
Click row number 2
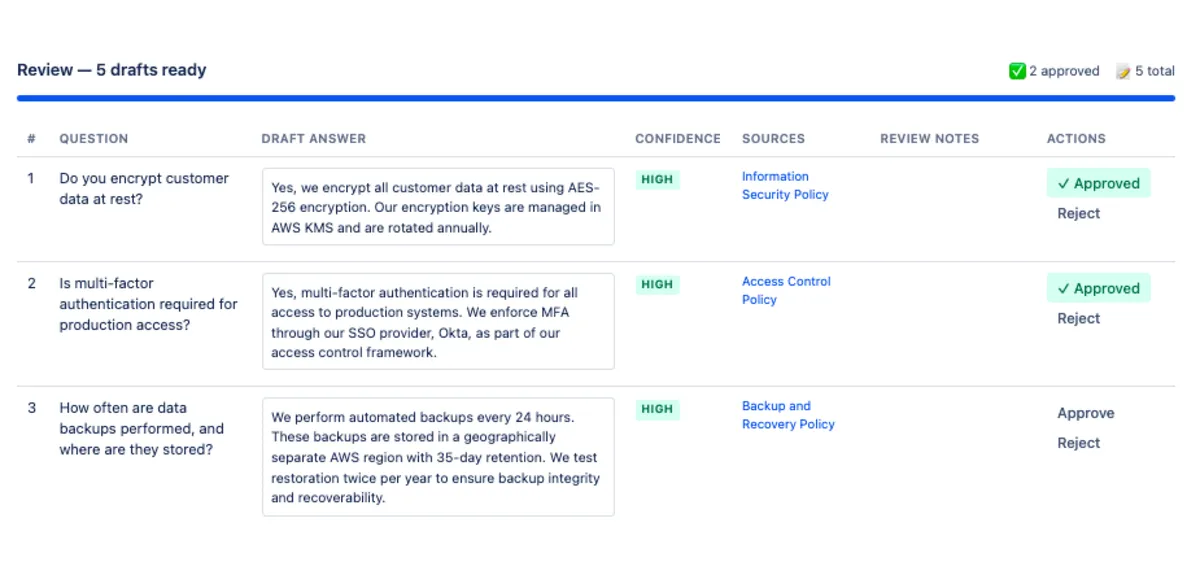[31, 283]
